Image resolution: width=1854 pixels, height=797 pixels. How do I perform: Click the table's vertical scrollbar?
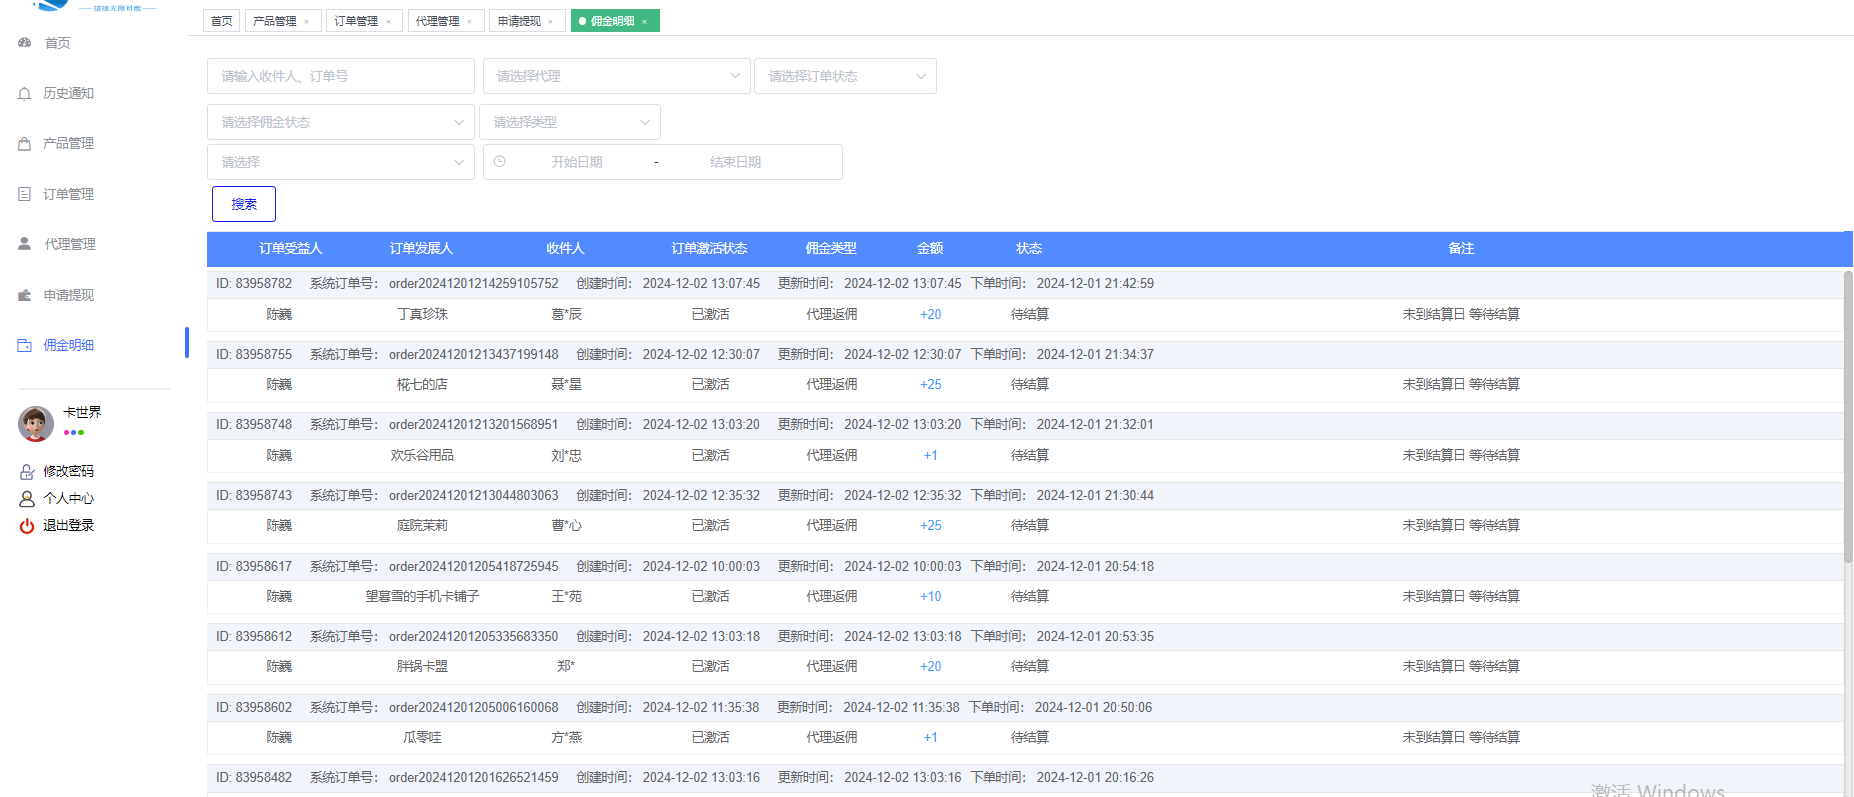pyautogui.click(x=1848, y=415)
